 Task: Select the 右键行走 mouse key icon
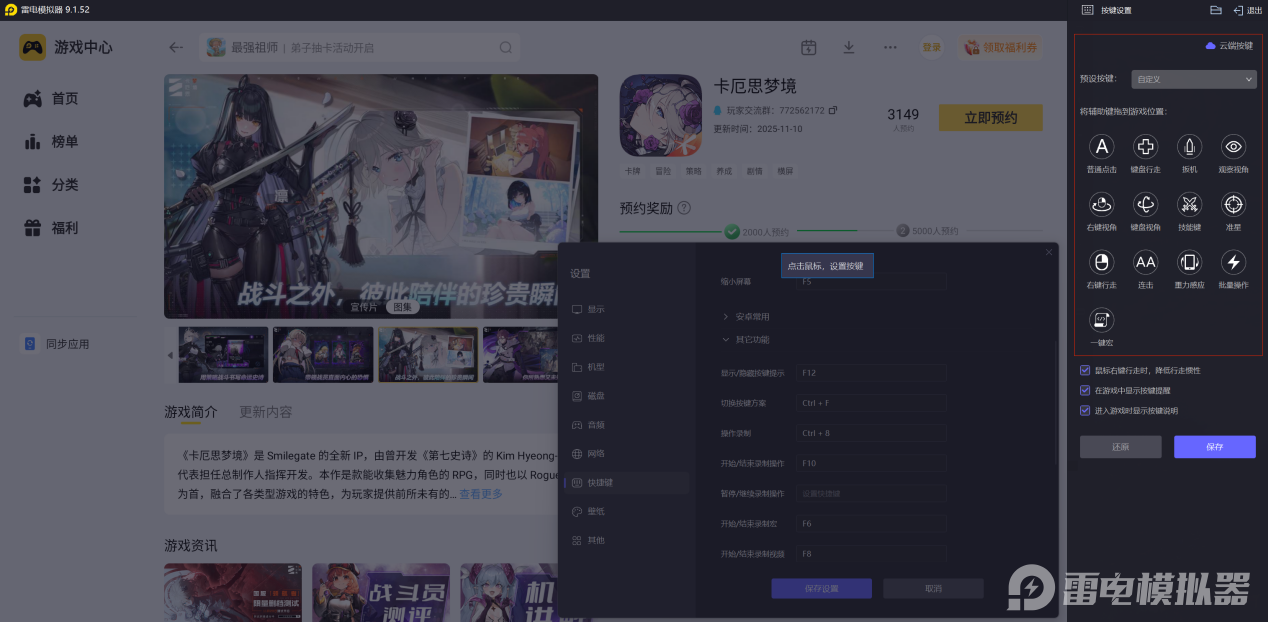1101,263
